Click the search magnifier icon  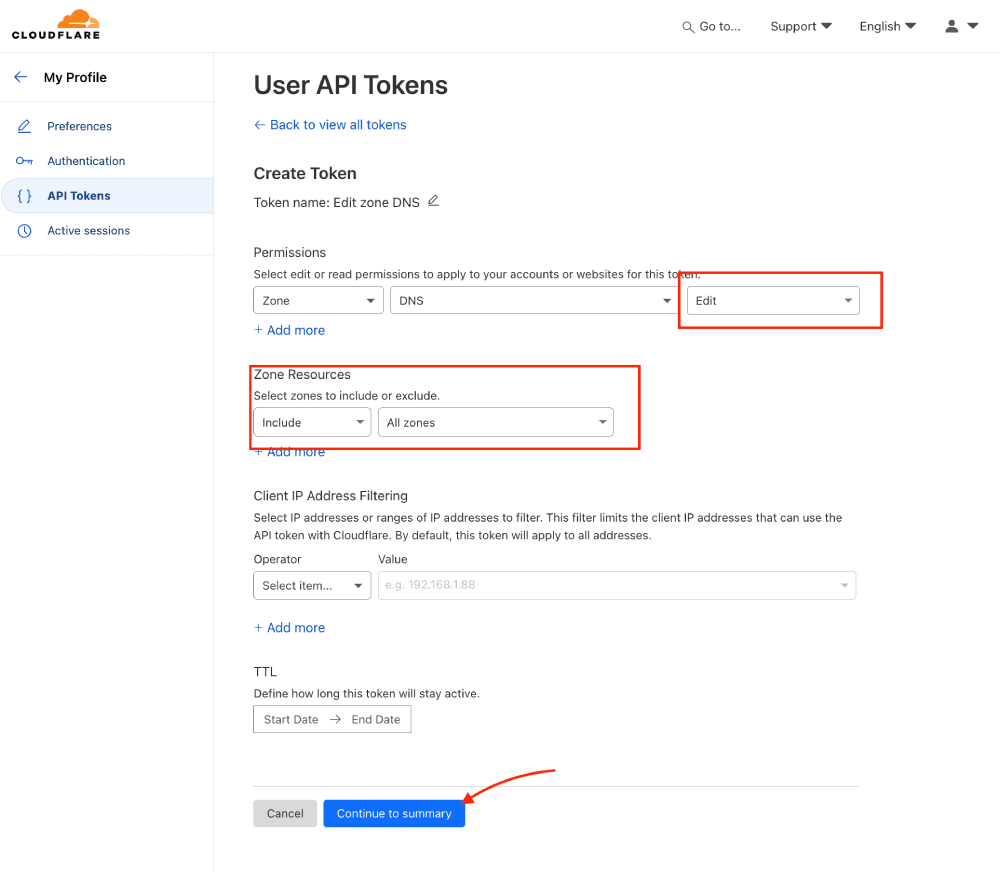coord(688,27)
